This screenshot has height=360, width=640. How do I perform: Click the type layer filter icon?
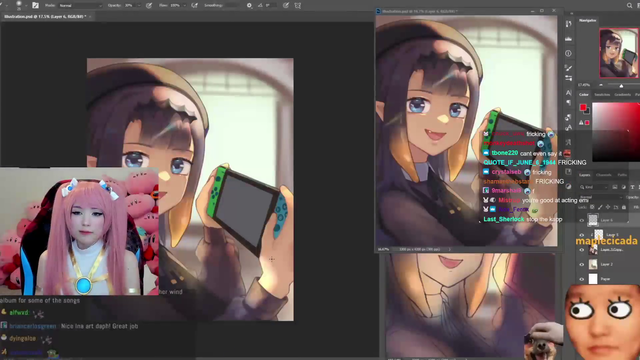click(632, 187)
